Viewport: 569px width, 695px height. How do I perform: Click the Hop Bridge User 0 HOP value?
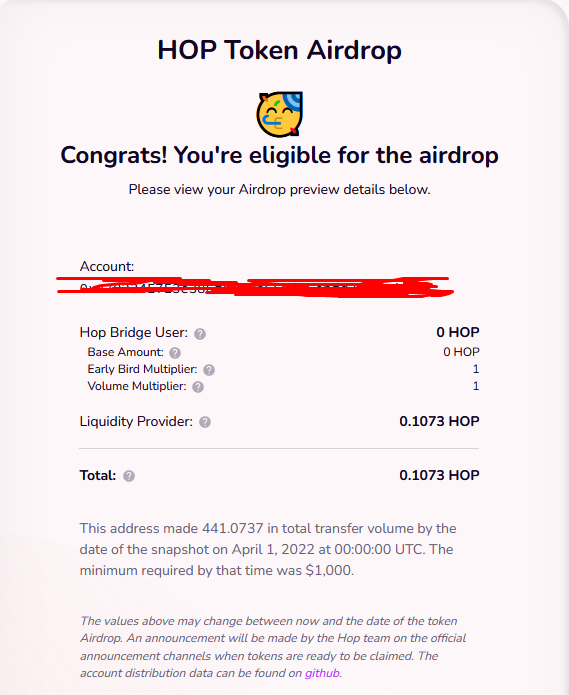point(458,332)
